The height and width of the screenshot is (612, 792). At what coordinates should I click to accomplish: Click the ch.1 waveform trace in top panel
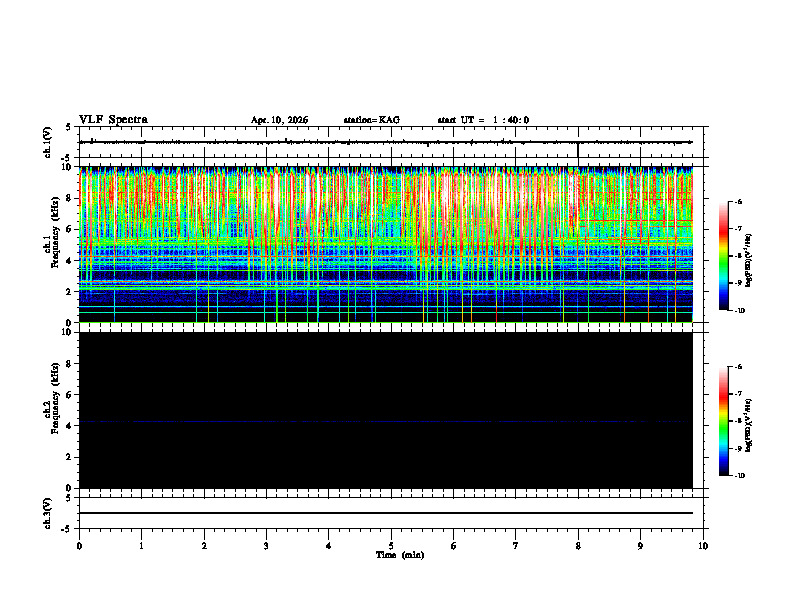coord(386,142)
